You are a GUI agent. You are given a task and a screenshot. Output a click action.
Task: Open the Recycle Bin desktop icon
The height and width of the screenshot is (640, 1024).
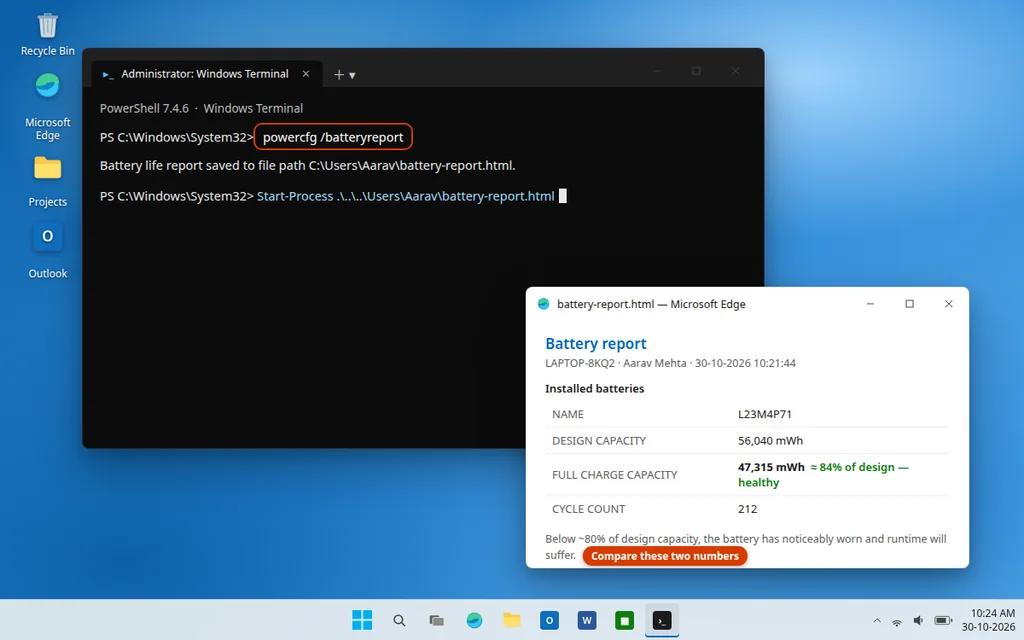pyautogui.click(x=47, y=35)
